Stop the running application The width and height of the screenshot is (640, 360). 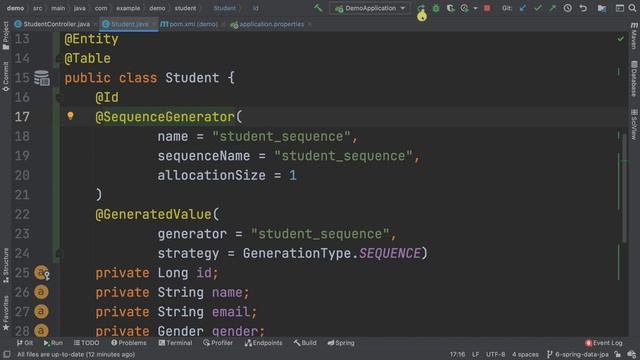coord(487,8)
